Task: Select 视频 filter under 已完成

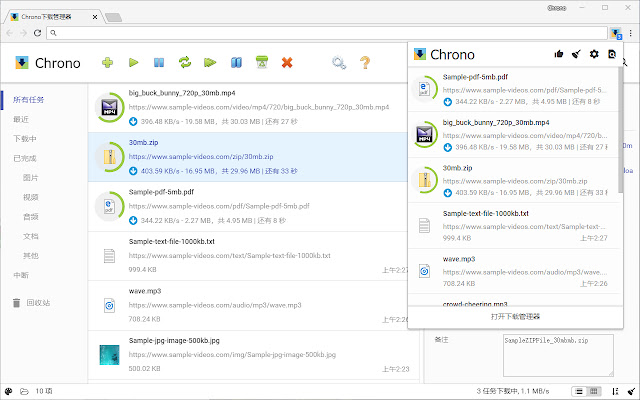Action: (31, 197)
